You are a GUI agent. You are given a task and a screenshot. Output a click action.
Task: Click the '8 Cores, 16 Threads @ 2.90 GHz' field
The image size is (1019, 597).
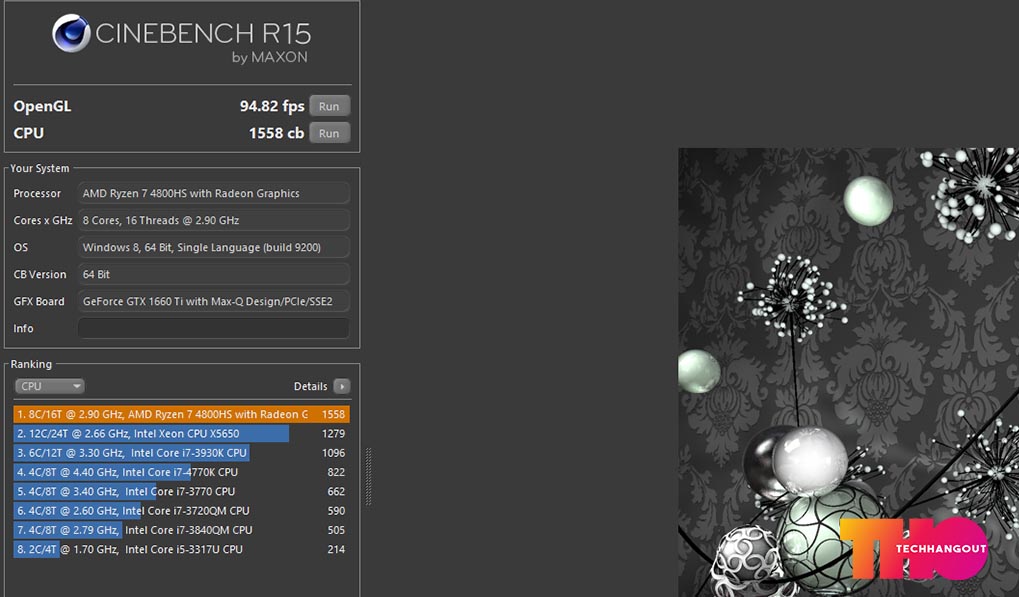213,220
